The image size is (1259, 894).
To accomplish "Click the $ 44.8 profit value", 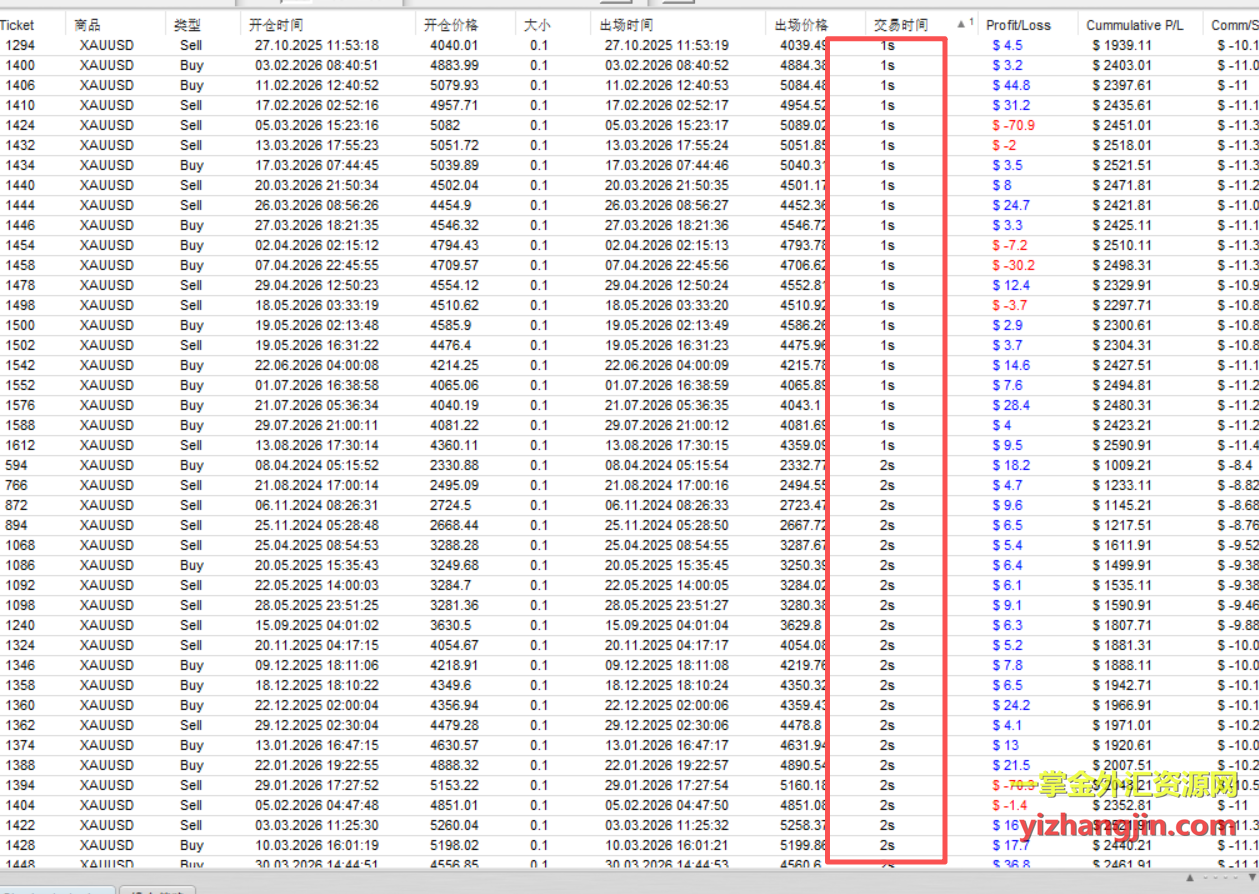I will [x=1011, y=85].
